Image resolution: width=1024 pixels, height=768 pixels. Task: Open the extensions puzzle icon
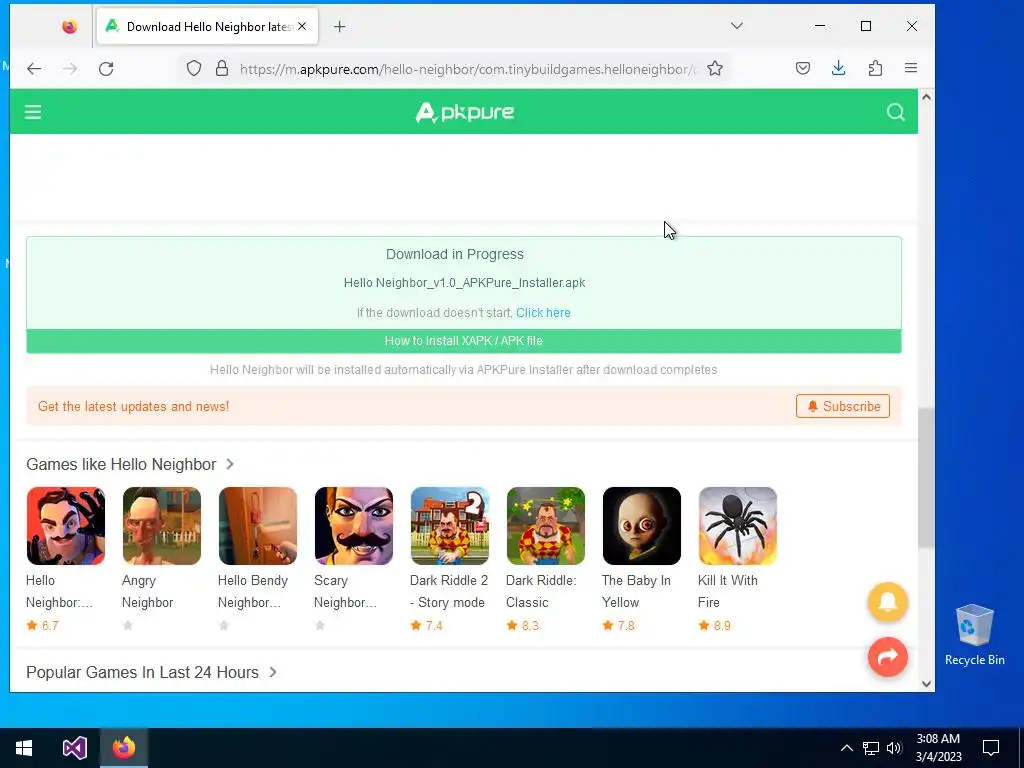point(875,69)
